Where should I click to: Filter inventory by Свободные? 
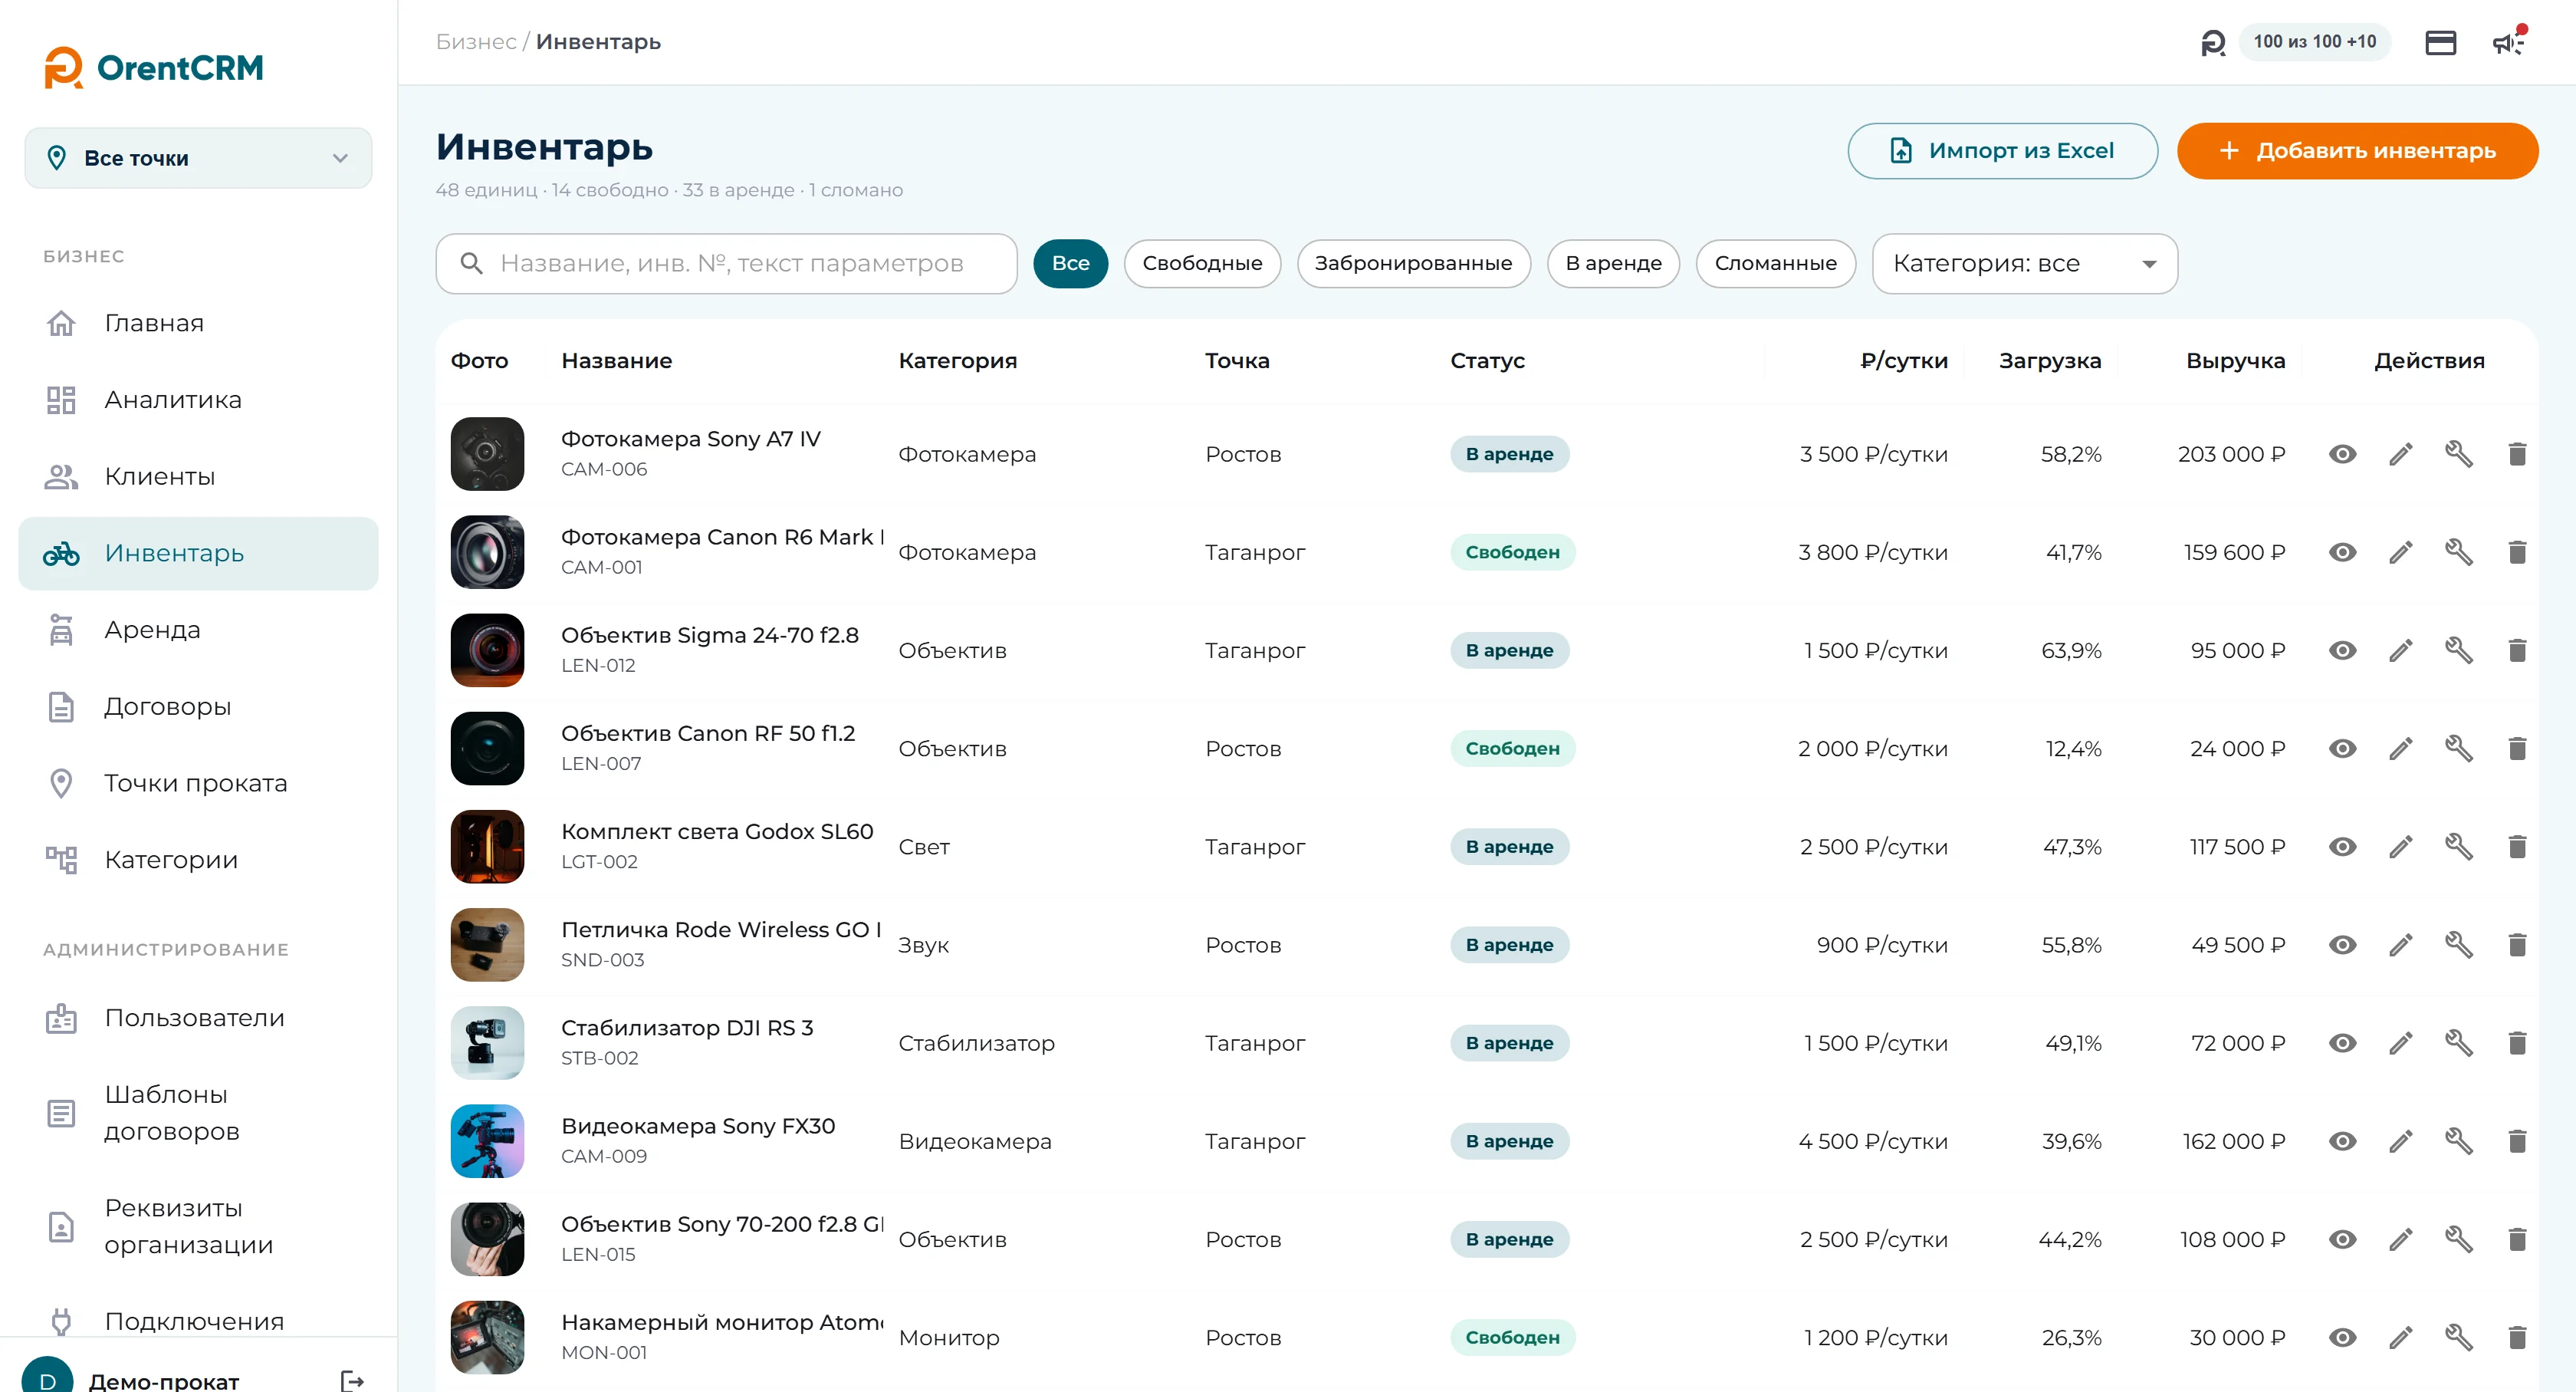coord(1202,263)
